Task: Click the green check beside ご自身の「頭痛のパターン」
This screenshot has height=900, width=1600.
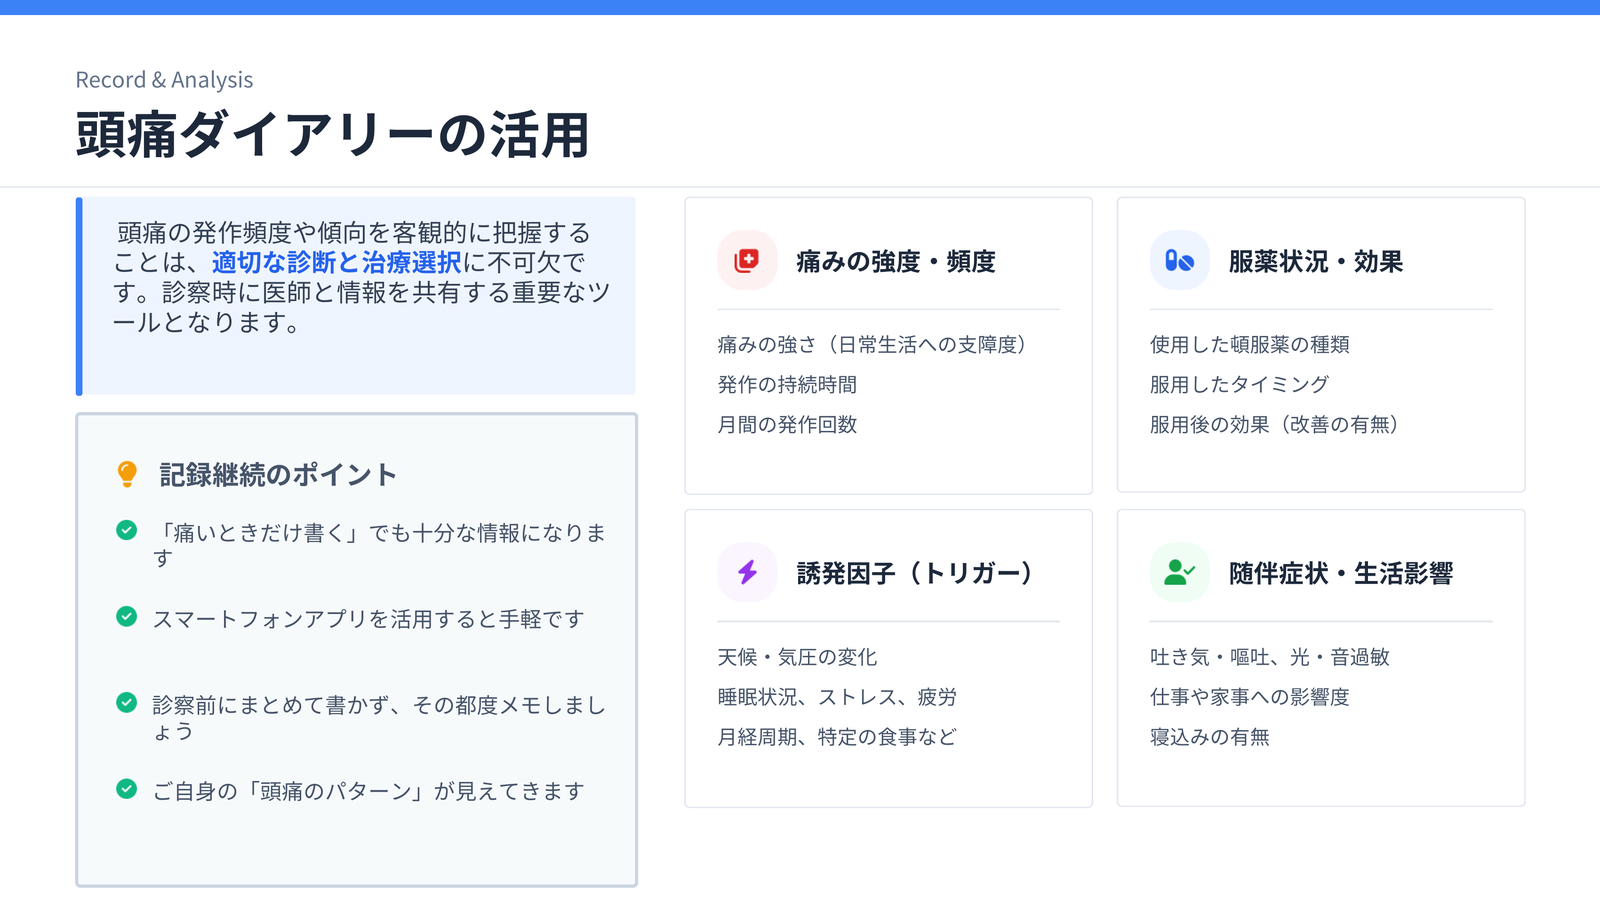Action: click(x=126, y=788)
